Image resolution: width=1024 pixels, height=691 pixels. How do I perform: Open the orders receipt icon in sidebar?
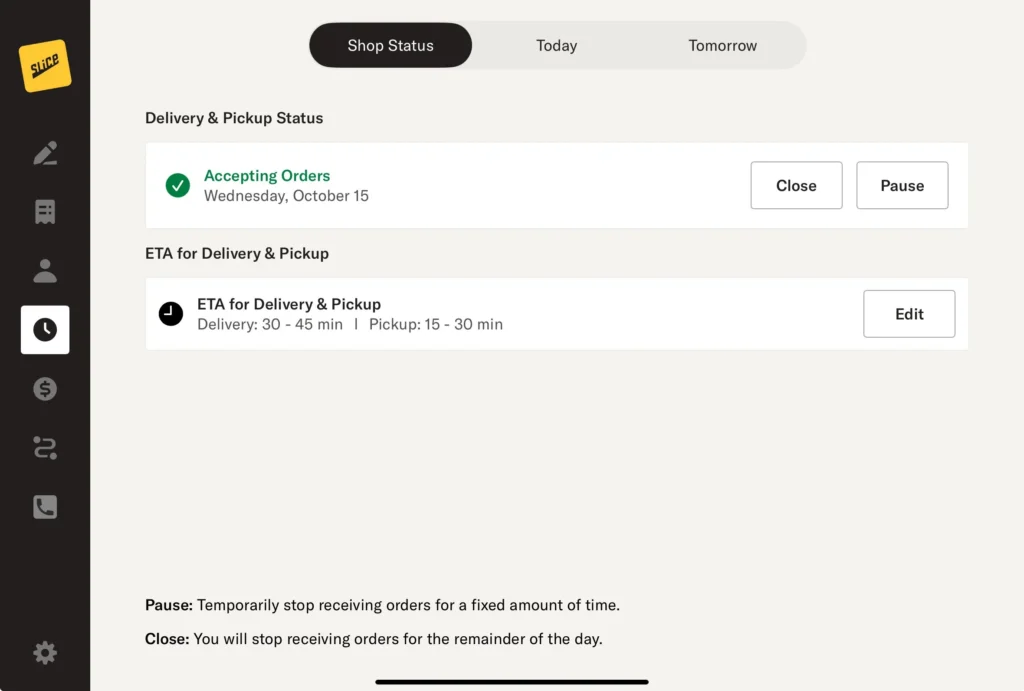coord(45,212)
